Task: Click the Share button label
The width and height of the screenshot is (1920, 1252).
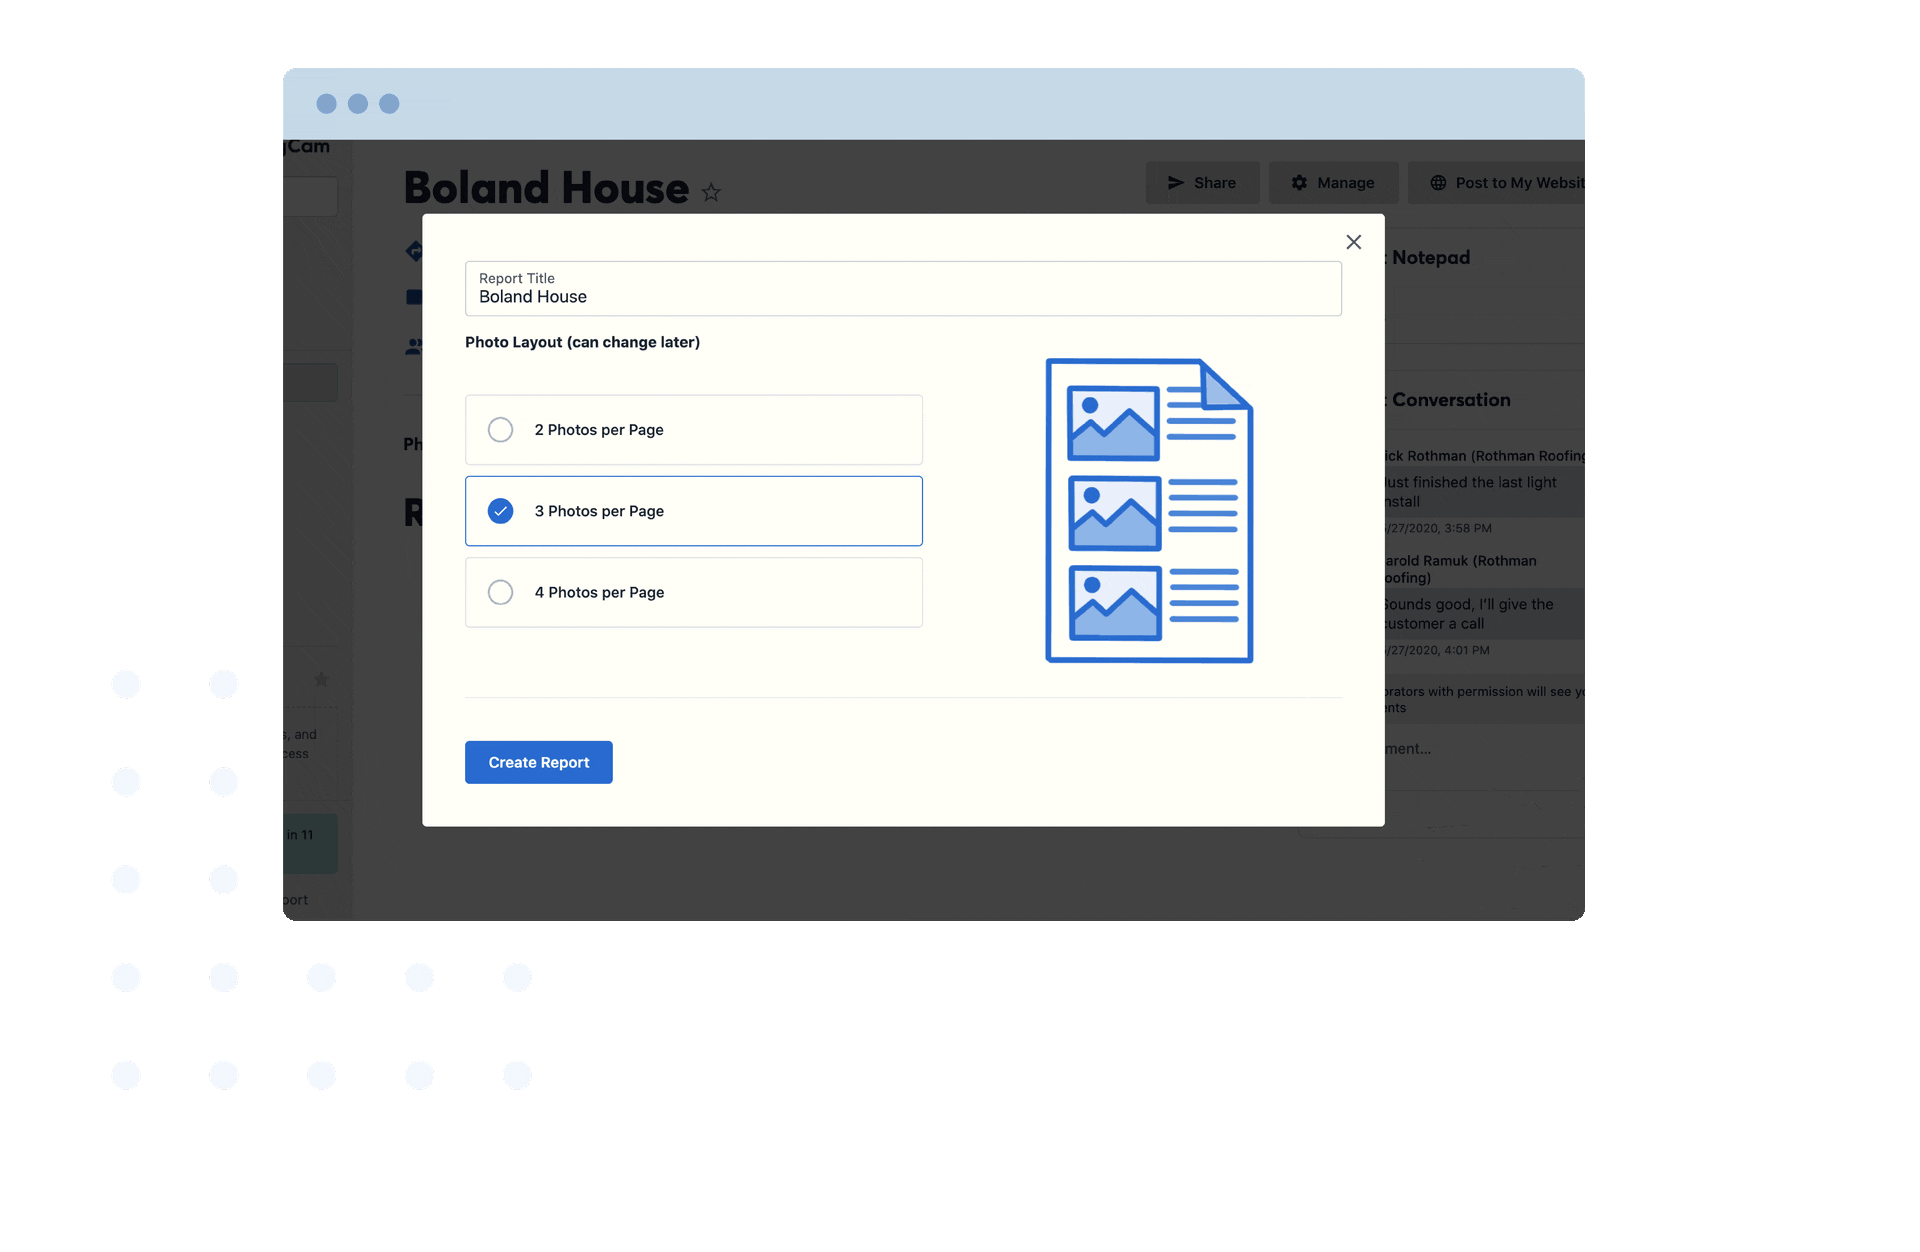Action: click(1214, 183)
